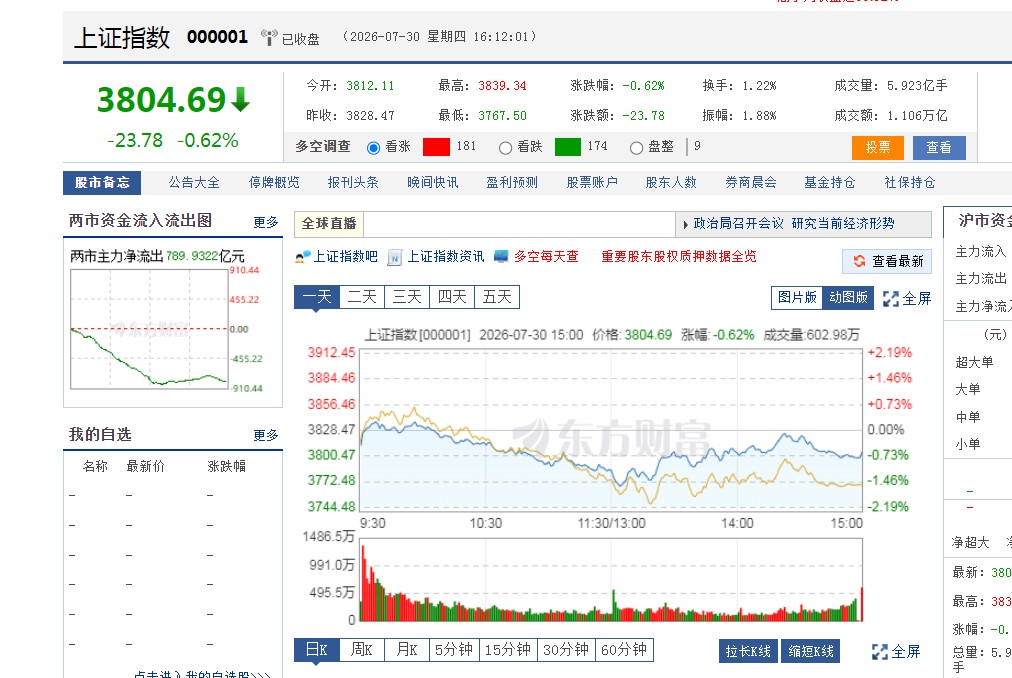Open the 报刊头条 link
The image size is (1012, 678).
(353, 183)
